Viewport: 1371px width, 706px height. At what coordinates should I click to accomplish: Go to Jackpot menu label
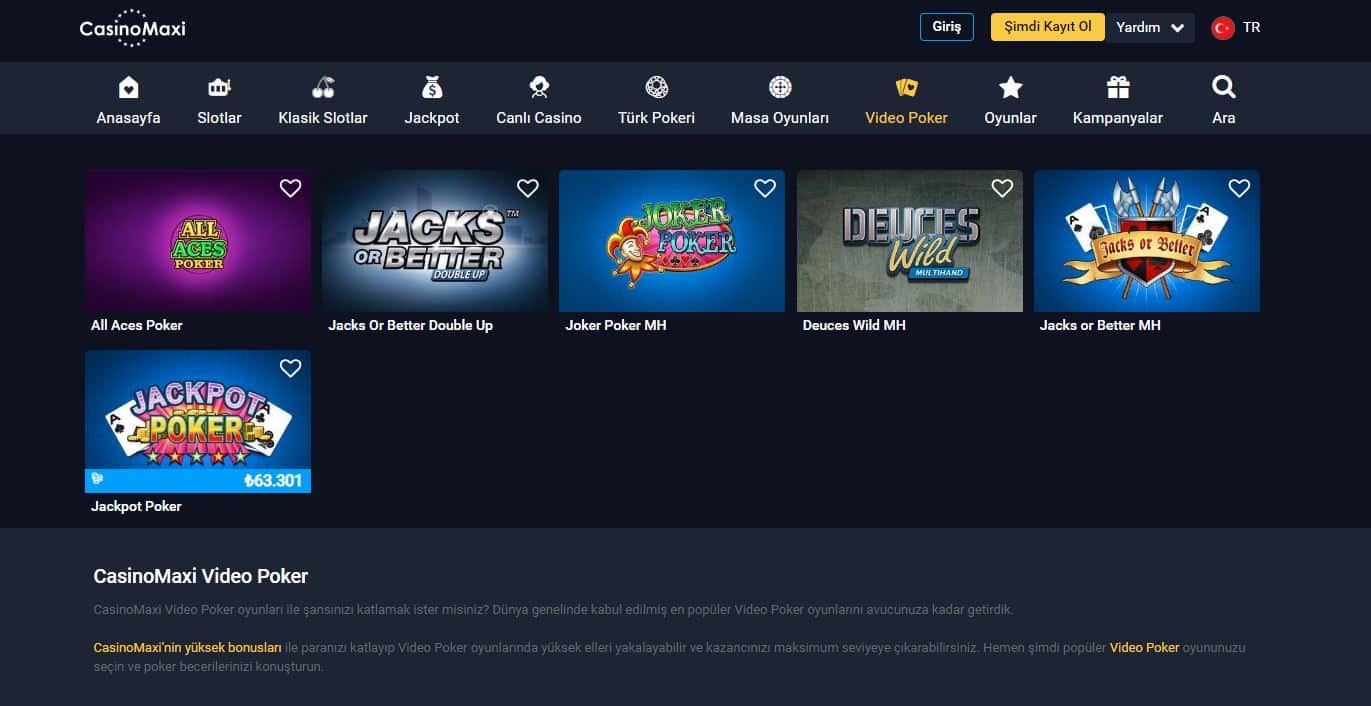[x=432, y=118]
